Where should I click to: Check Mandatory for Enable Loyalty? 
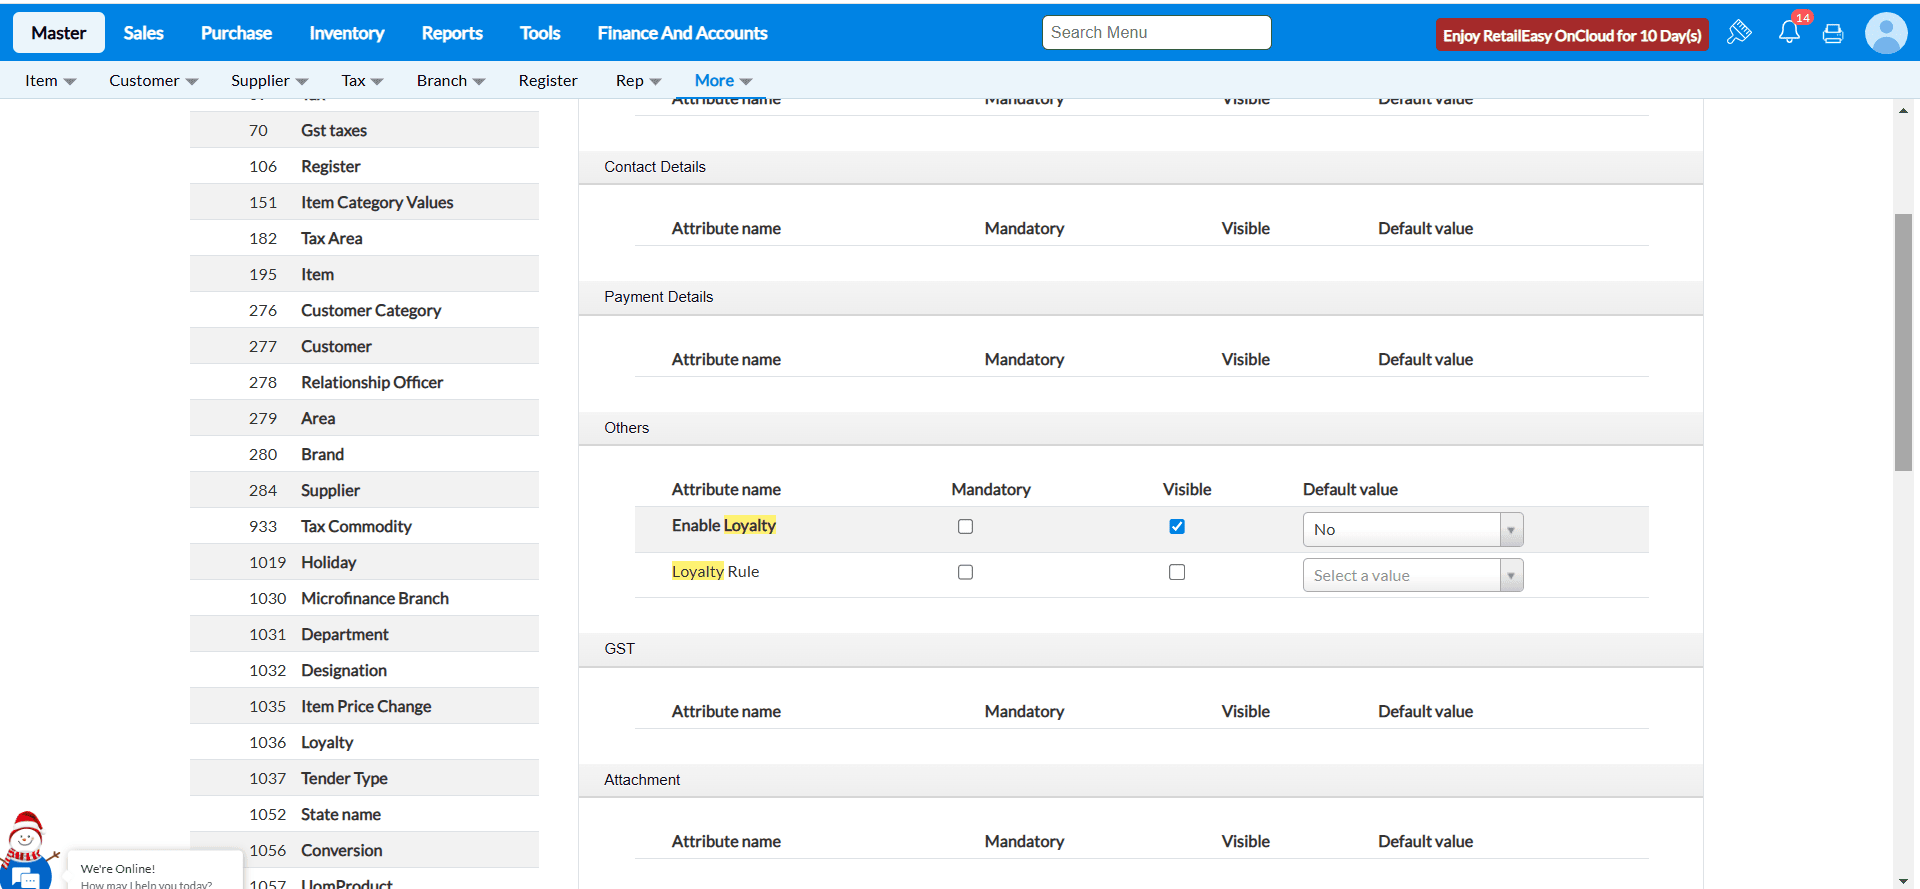(x=965, y=527)
